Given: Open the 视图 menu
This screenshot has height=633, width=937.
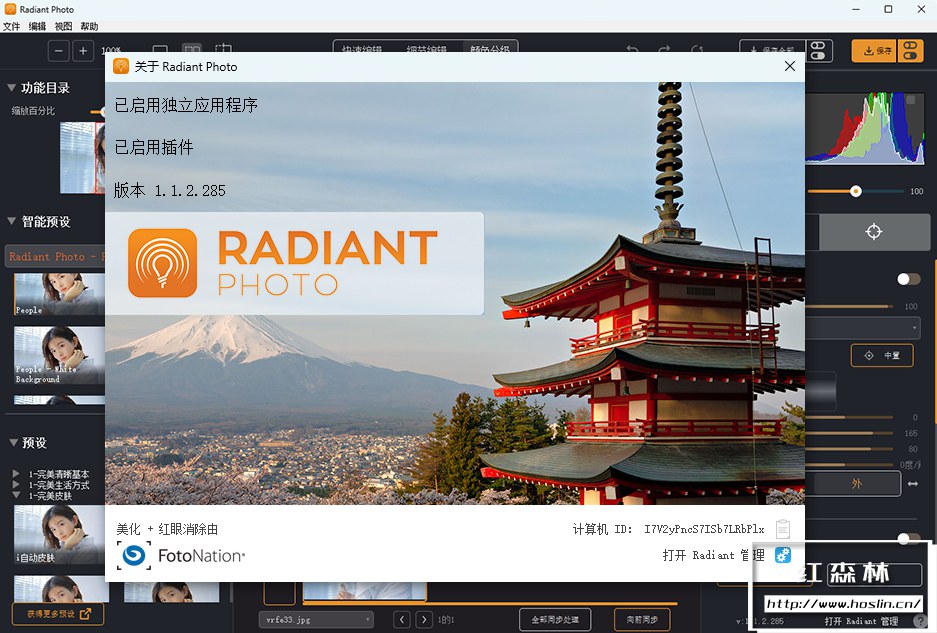Looking at the screenshot, I should pos(63,26).
